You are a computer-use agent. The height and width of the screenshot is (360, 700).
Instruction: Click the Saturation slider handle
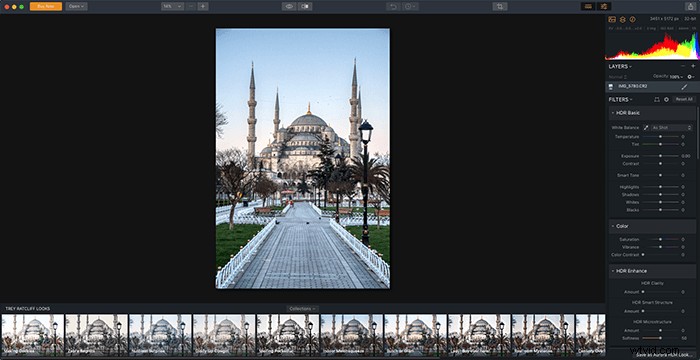(x=660, y=239)
